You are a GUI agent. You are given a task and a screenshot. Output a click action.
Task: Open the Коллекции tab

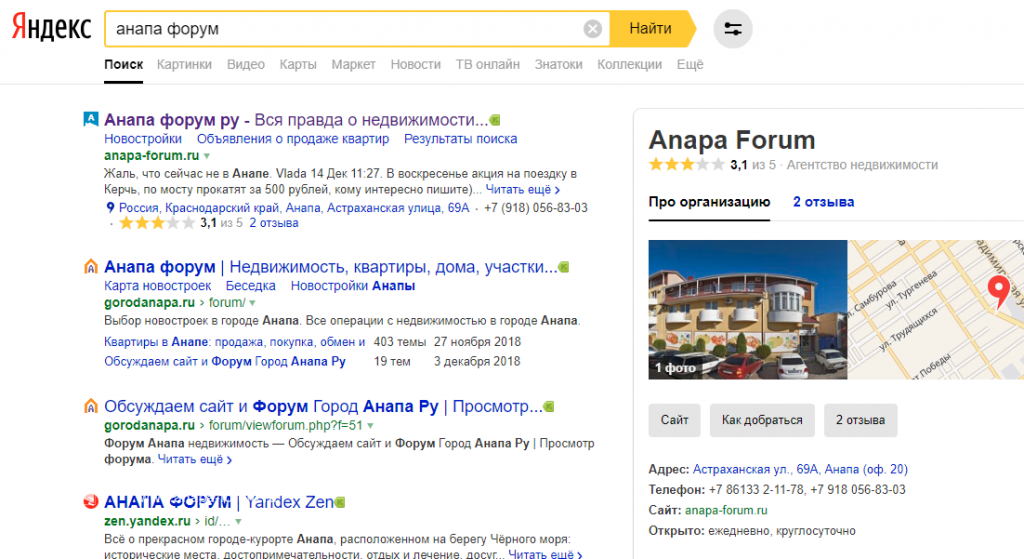pyautogui.click(x=630, y=65)
